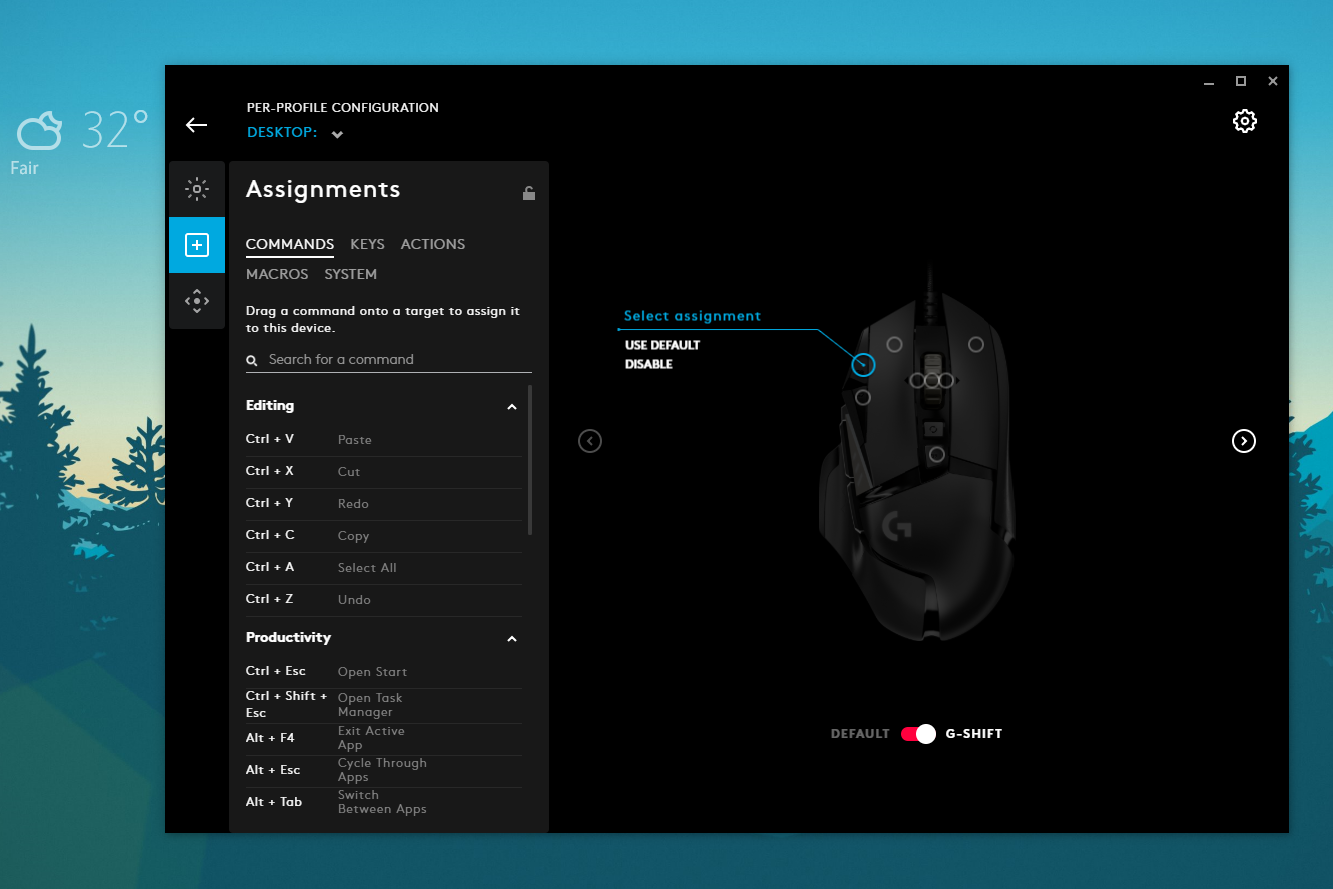Select the Ctrl + A Select All command
1333x889 pixels.
pos(384,568)
